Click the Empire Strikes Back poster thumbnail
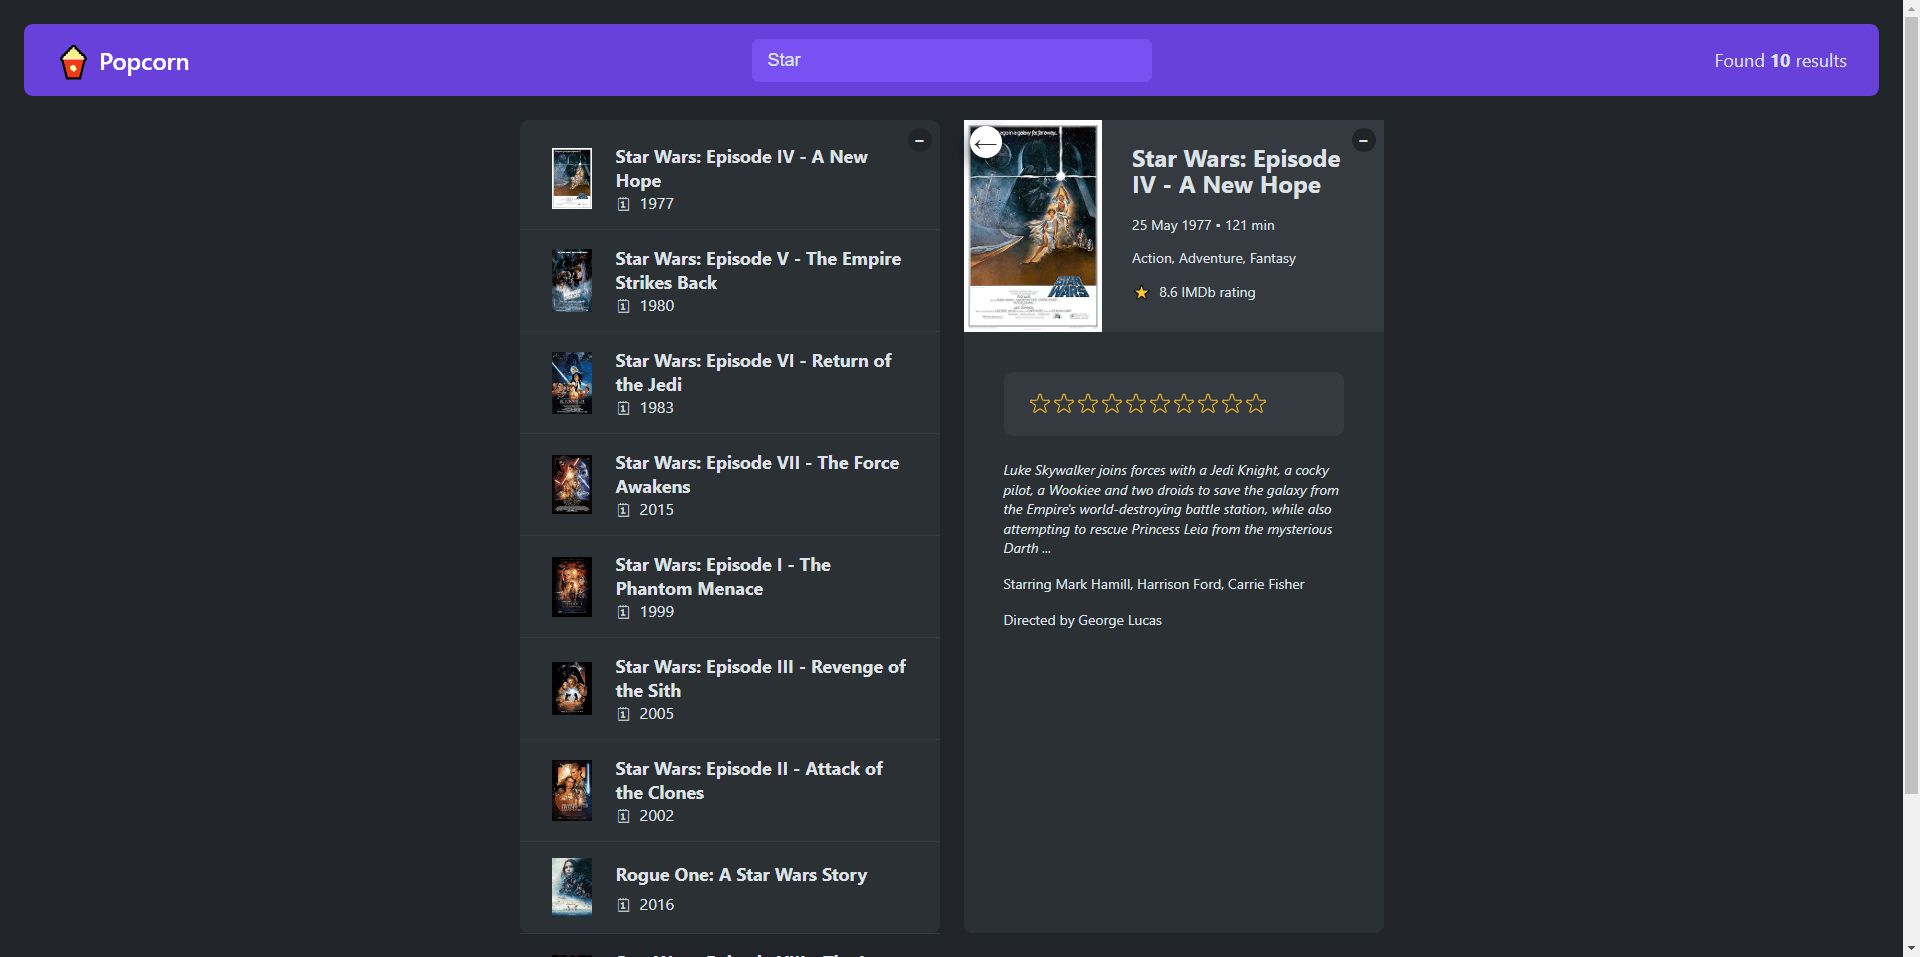 point(572,281)
